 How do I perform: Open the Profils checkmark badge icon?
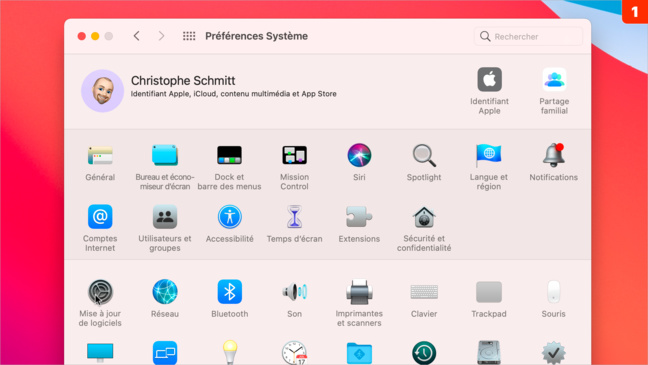pos(553,353)
